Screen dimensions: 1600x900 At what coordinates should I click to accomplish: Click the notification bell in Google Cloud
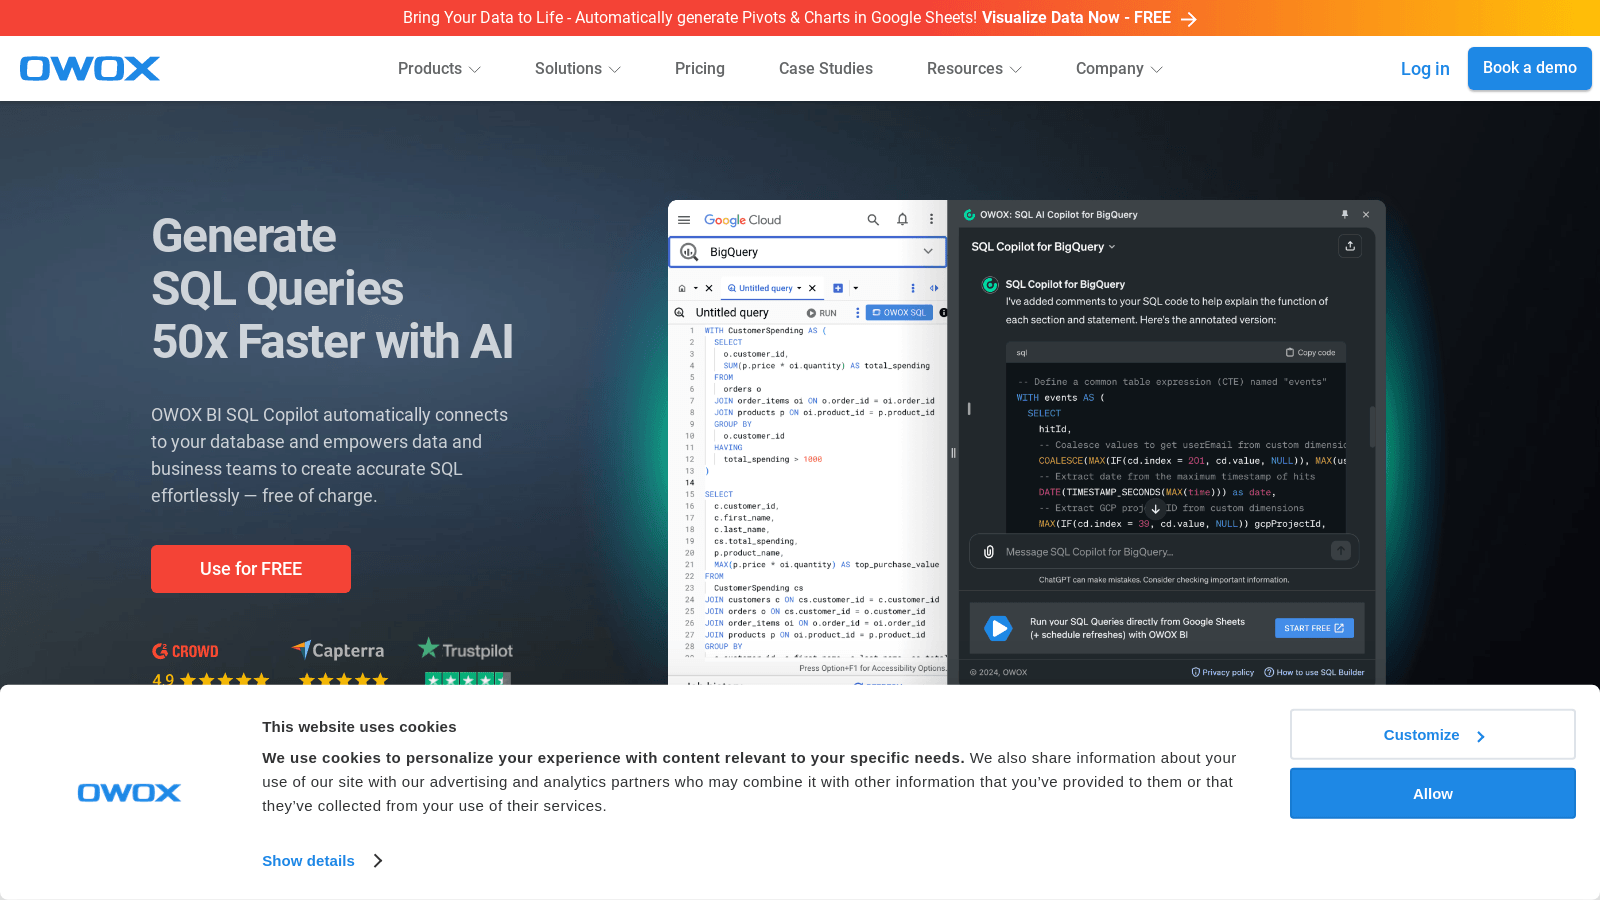click(x=902, y=220)
